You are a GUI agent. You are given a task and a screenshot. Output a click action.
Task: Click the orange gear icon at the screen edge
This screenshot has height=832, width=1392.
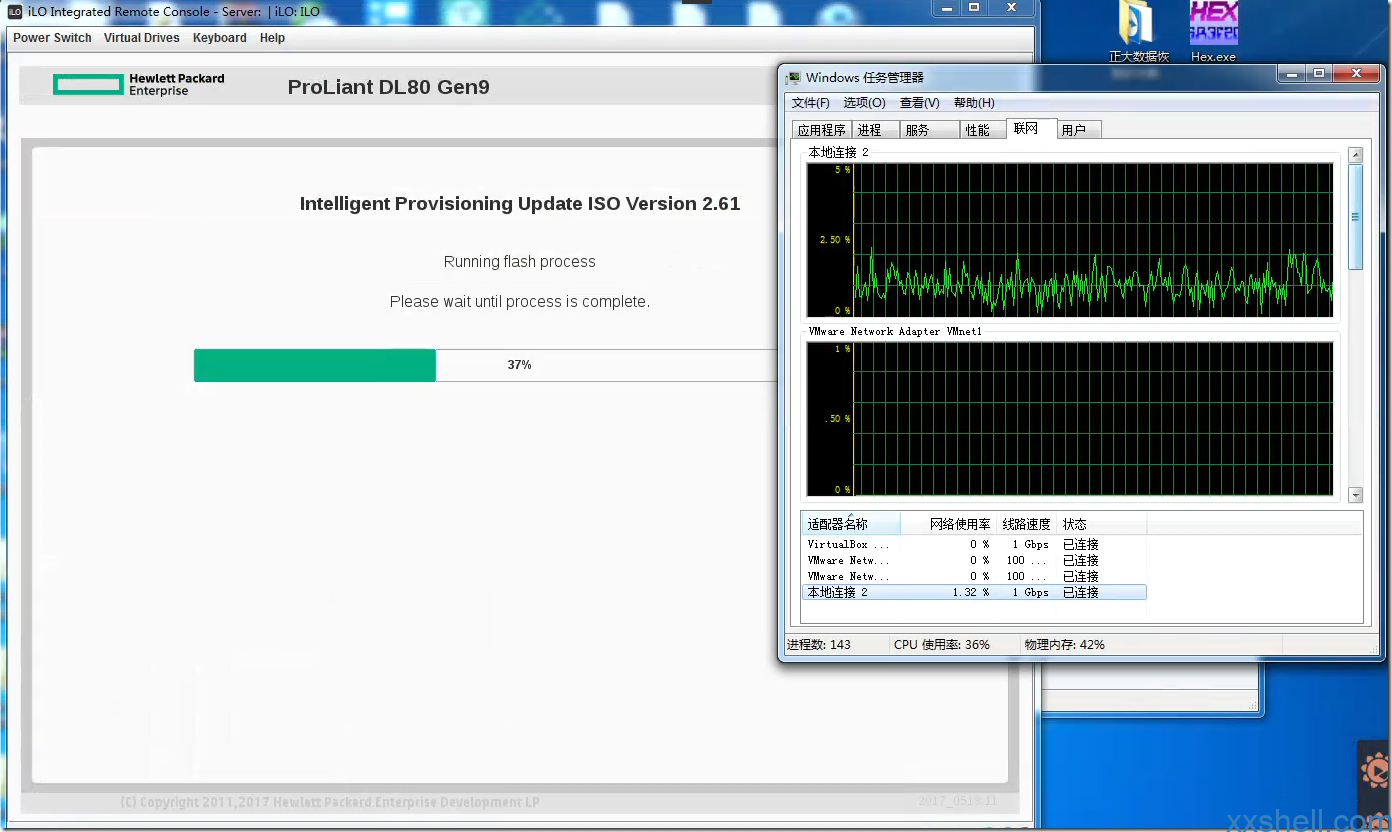[1376, 770]
